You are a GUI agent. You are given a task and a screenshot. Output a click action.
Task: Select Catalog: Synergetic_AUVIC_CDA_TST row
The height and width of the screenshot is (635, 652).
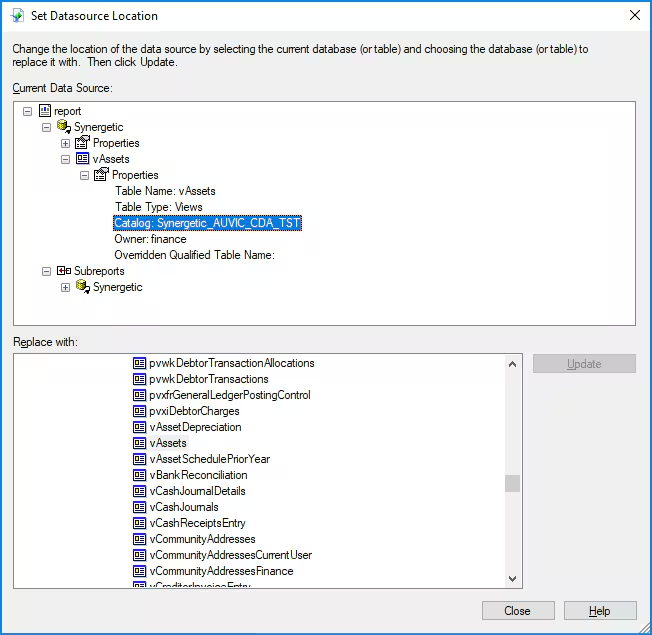tap(207, 223)
